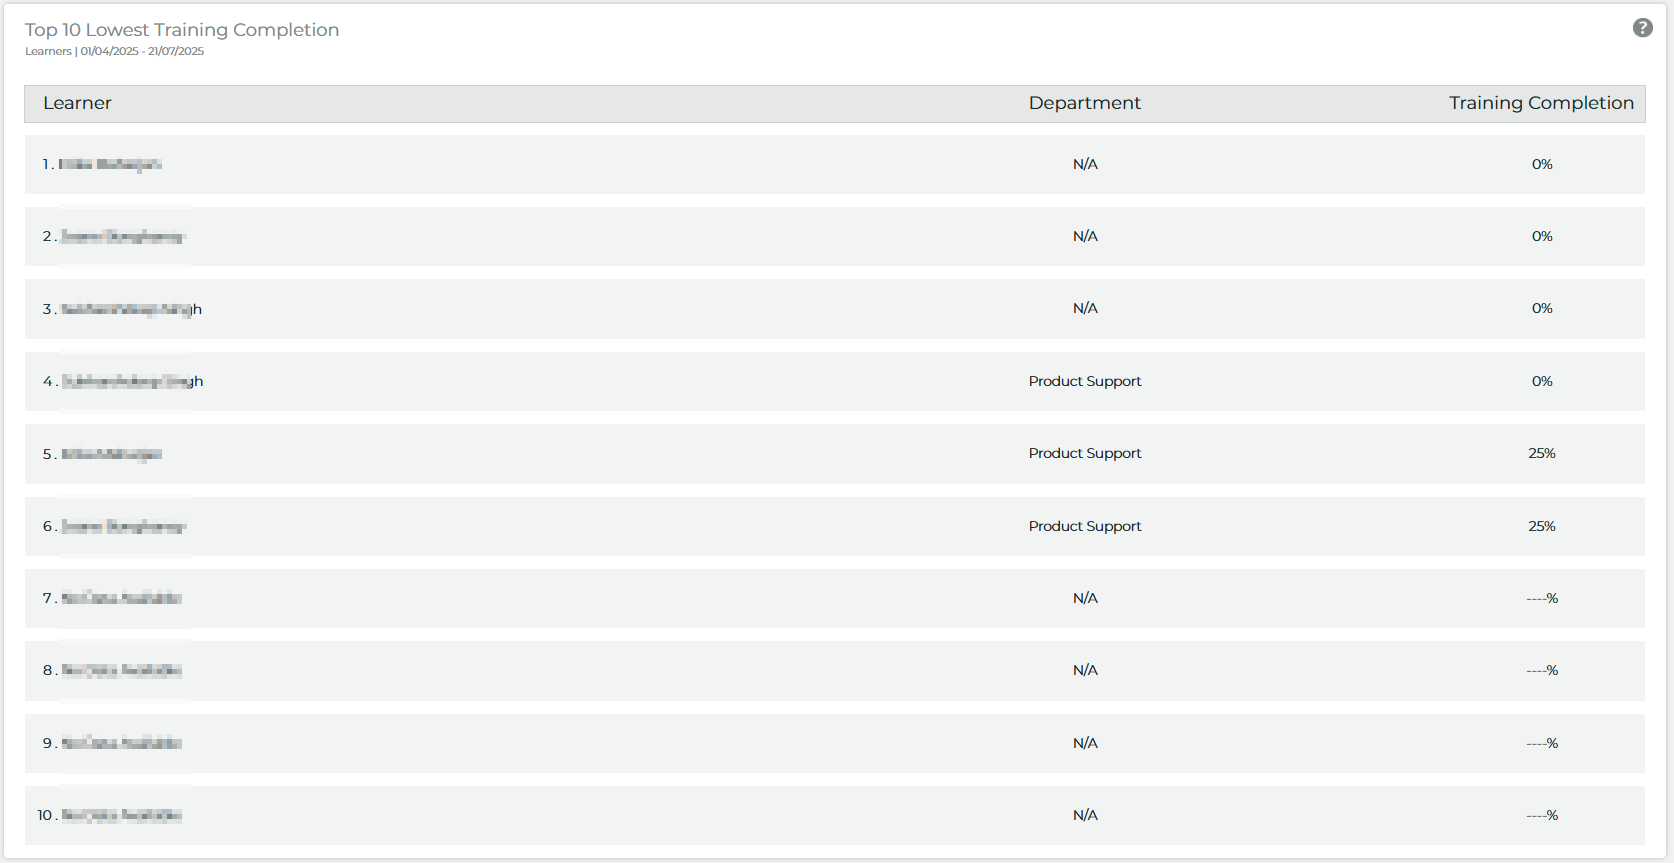
Task: Click Product Support in row 4
Action: click(x=1084, y=381)
